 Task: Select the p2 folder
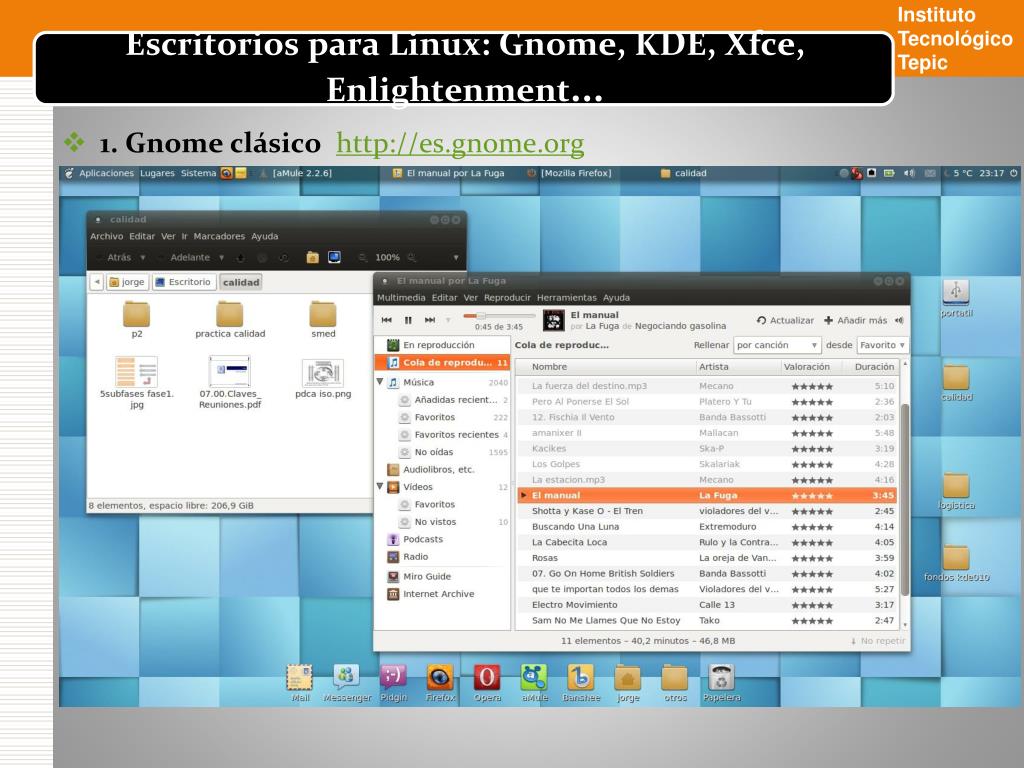136,319
